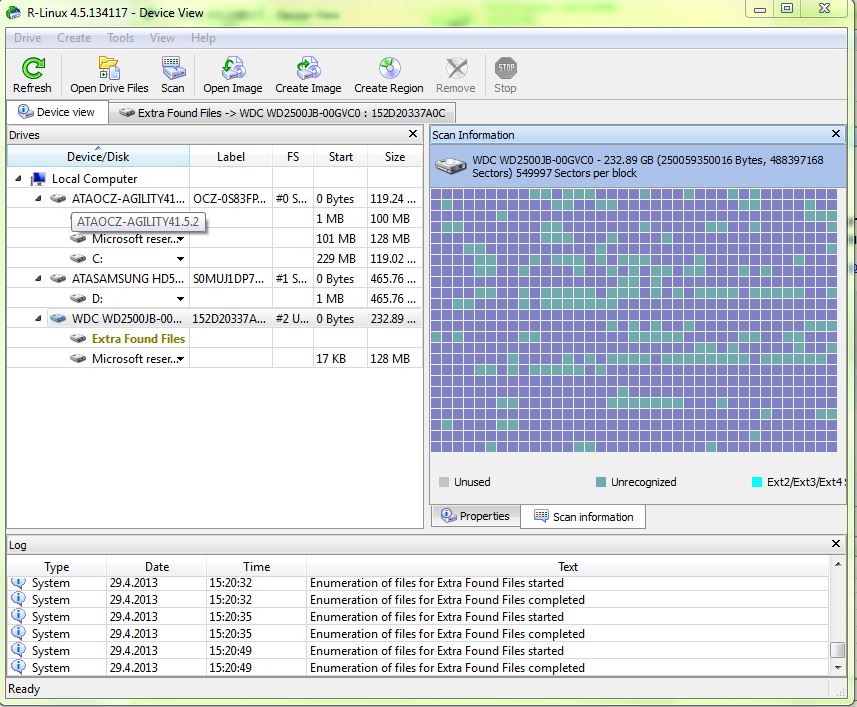The image size is (857, 707).
Task: Click log scrollbar up arrow
Action: click(x=837, y=564)
